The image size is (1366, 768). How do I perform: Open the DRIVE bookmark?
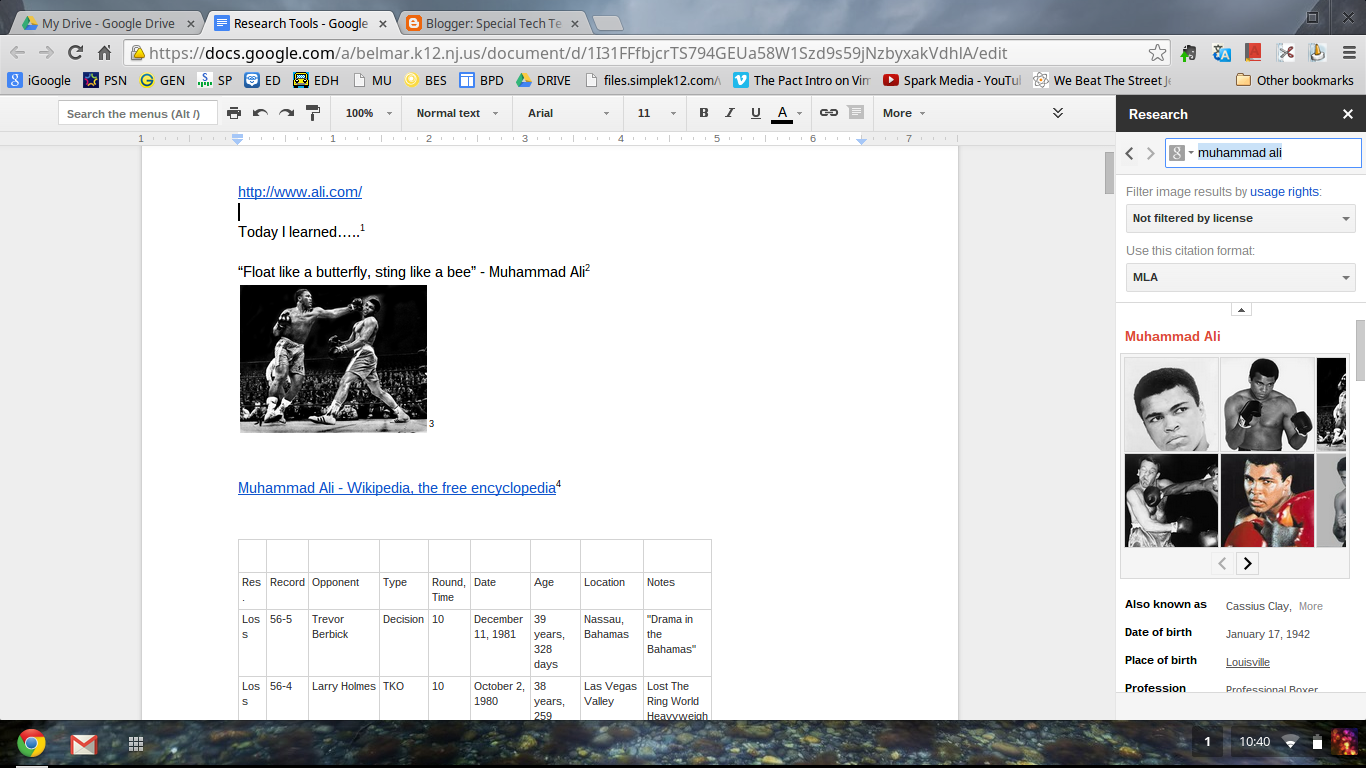click(x=543, y=80)
